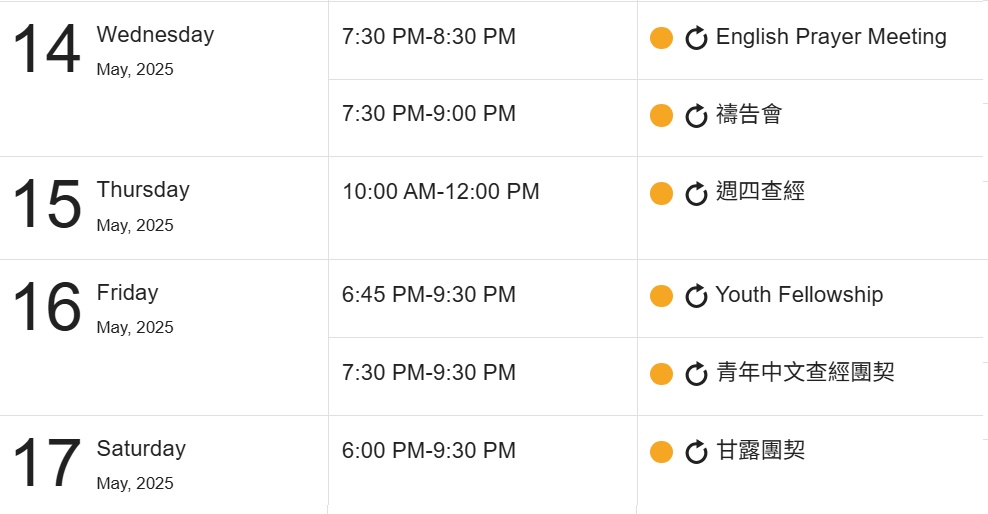This screenshot has width=988, height=514.
Task: Click orange dot for 甘露團契 event
Action: click(662, 452)
